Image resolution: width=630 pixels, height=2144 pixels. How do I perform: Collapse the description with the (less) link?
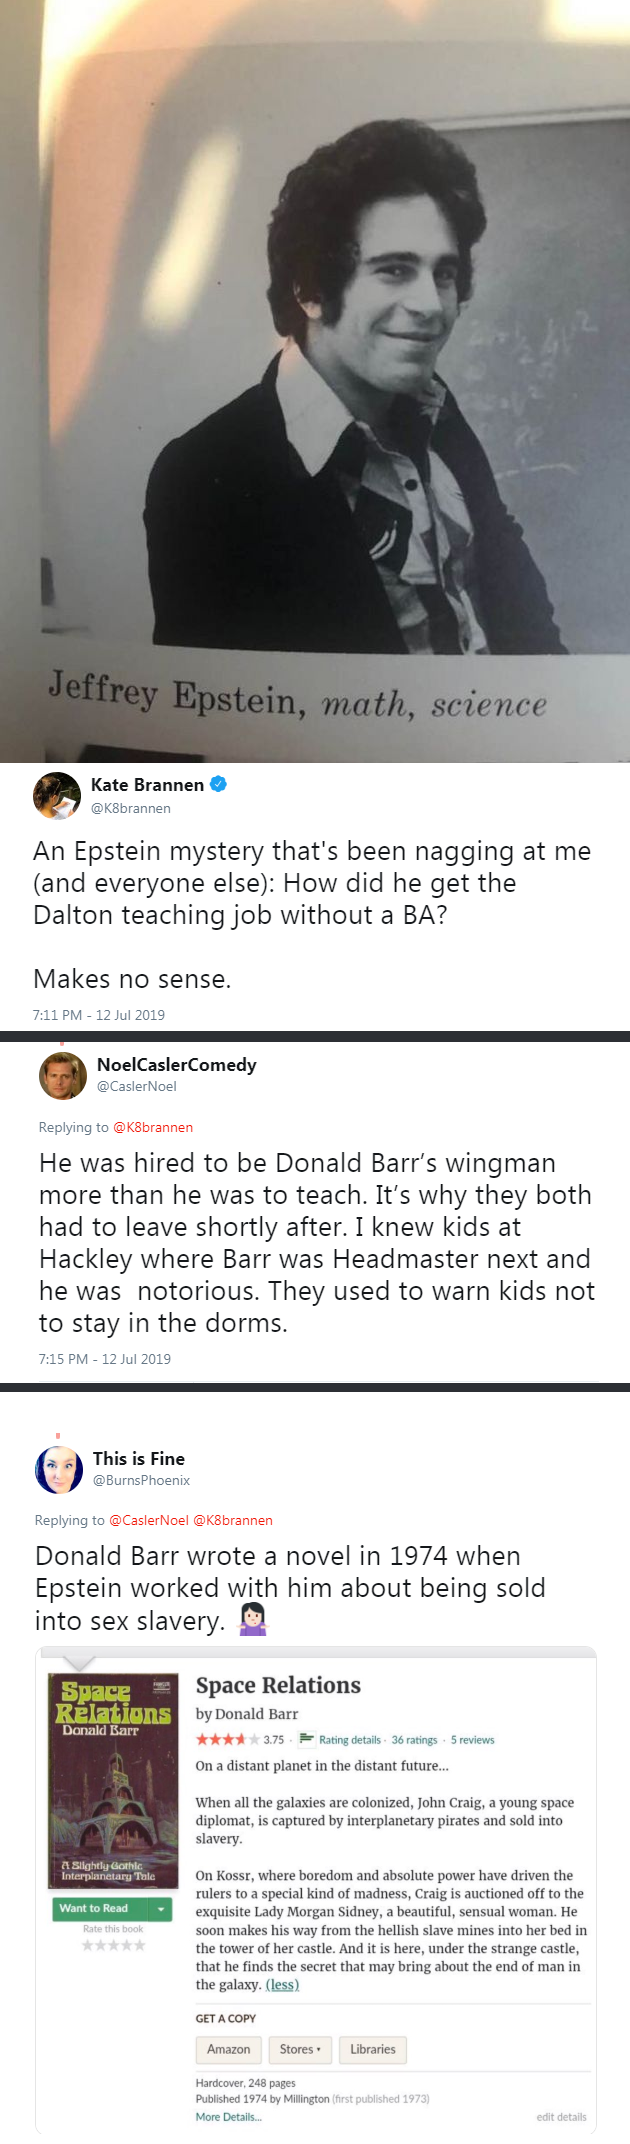tap(282, 1984)
